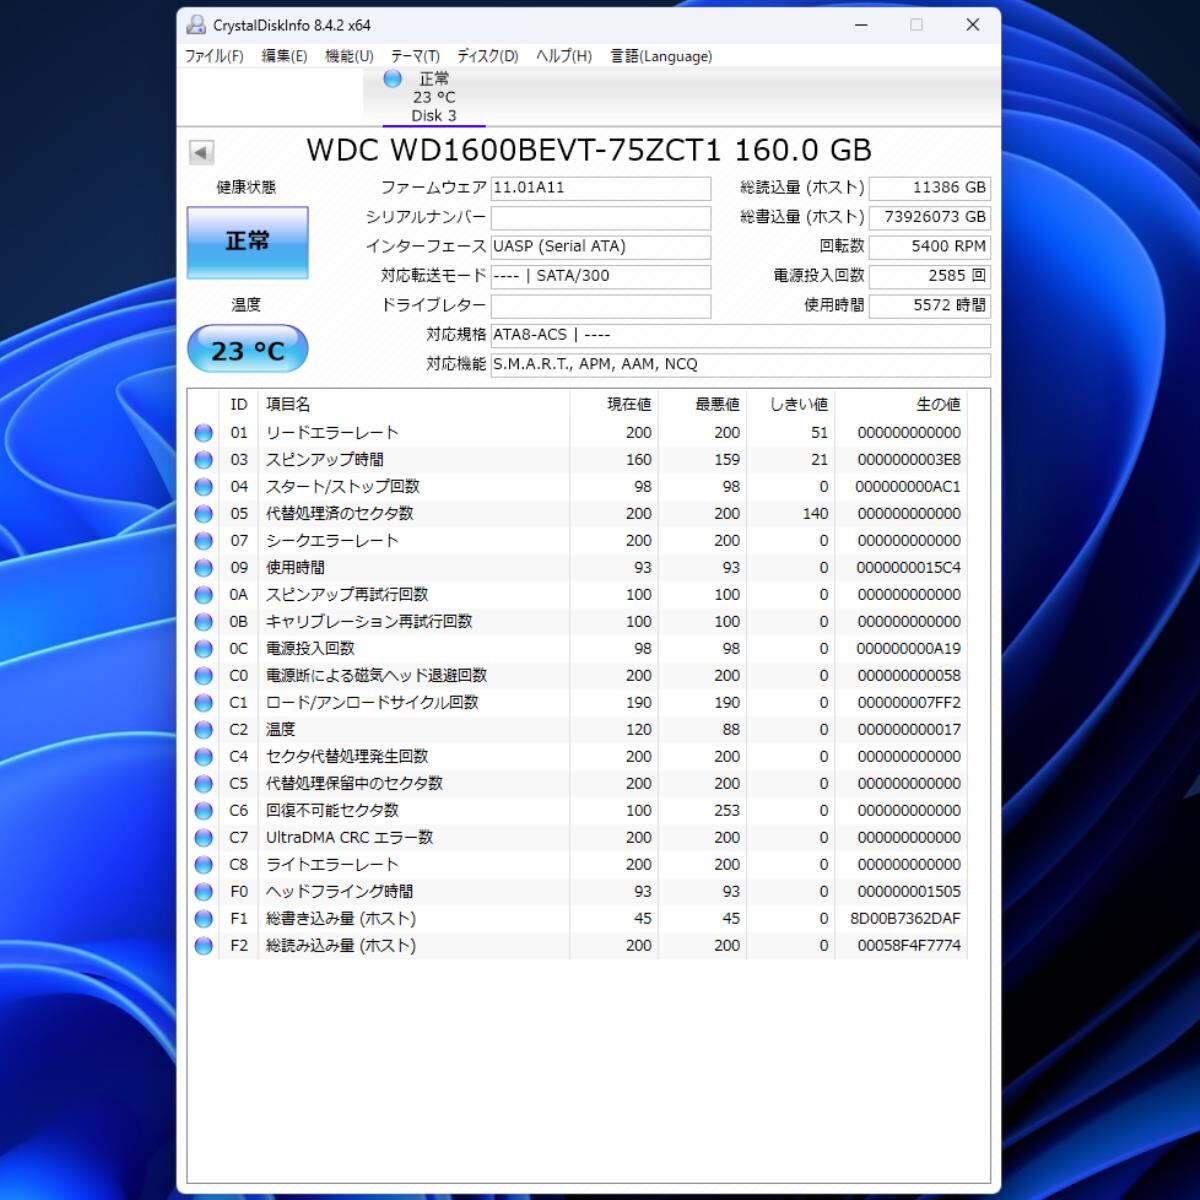
Task: Click the シリアルナンバー field
Action: coord(600,217)
